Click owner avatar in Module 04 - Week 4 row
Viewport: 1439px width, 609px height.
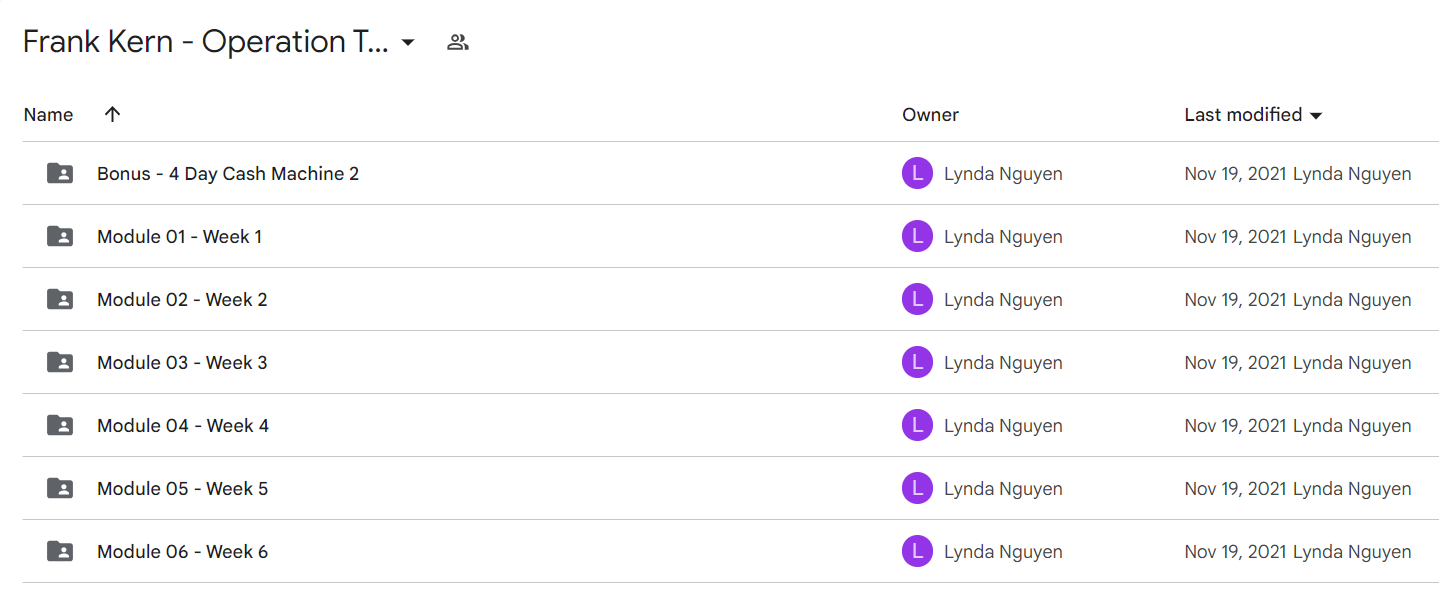click(x=917, y=425)
